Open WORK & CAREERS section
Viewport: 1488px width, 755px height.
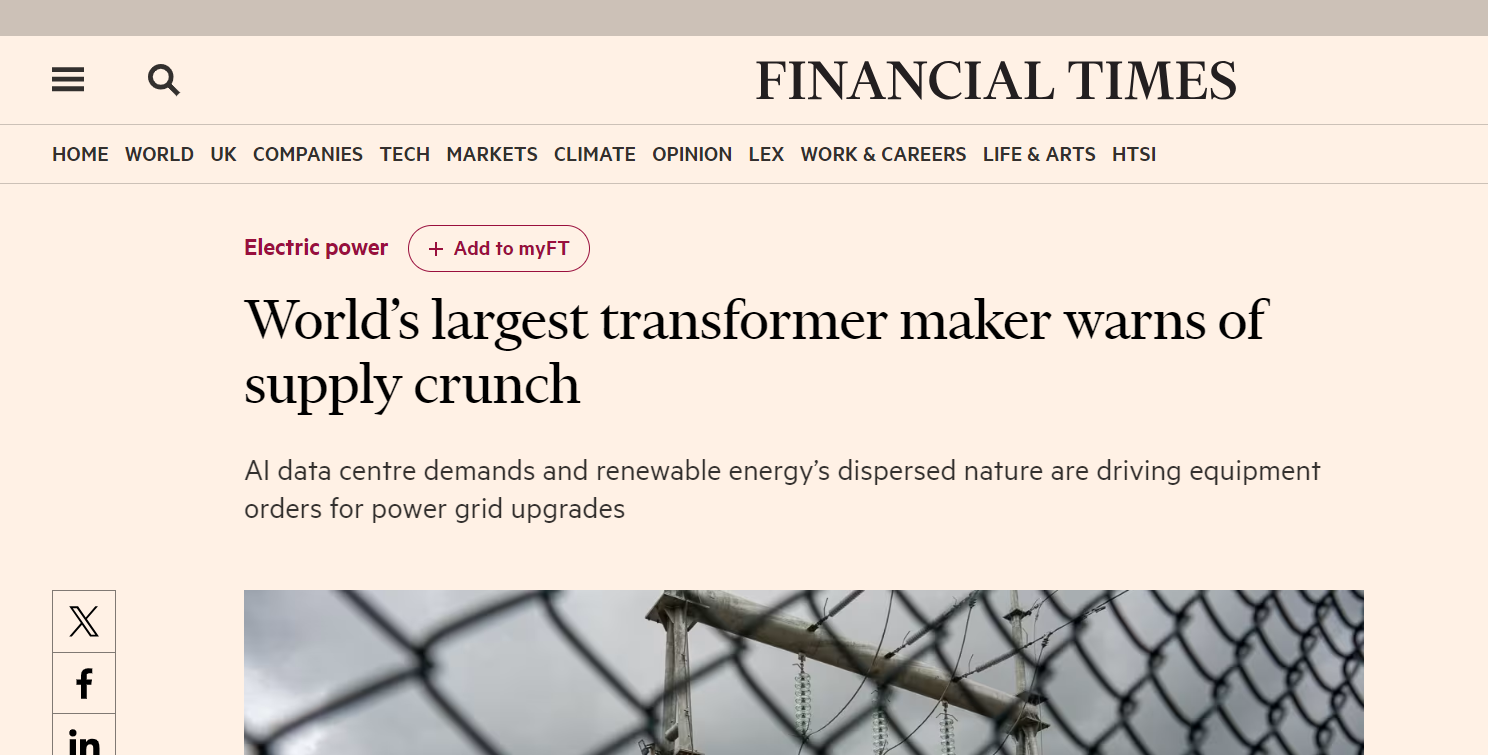click(883, 154)
